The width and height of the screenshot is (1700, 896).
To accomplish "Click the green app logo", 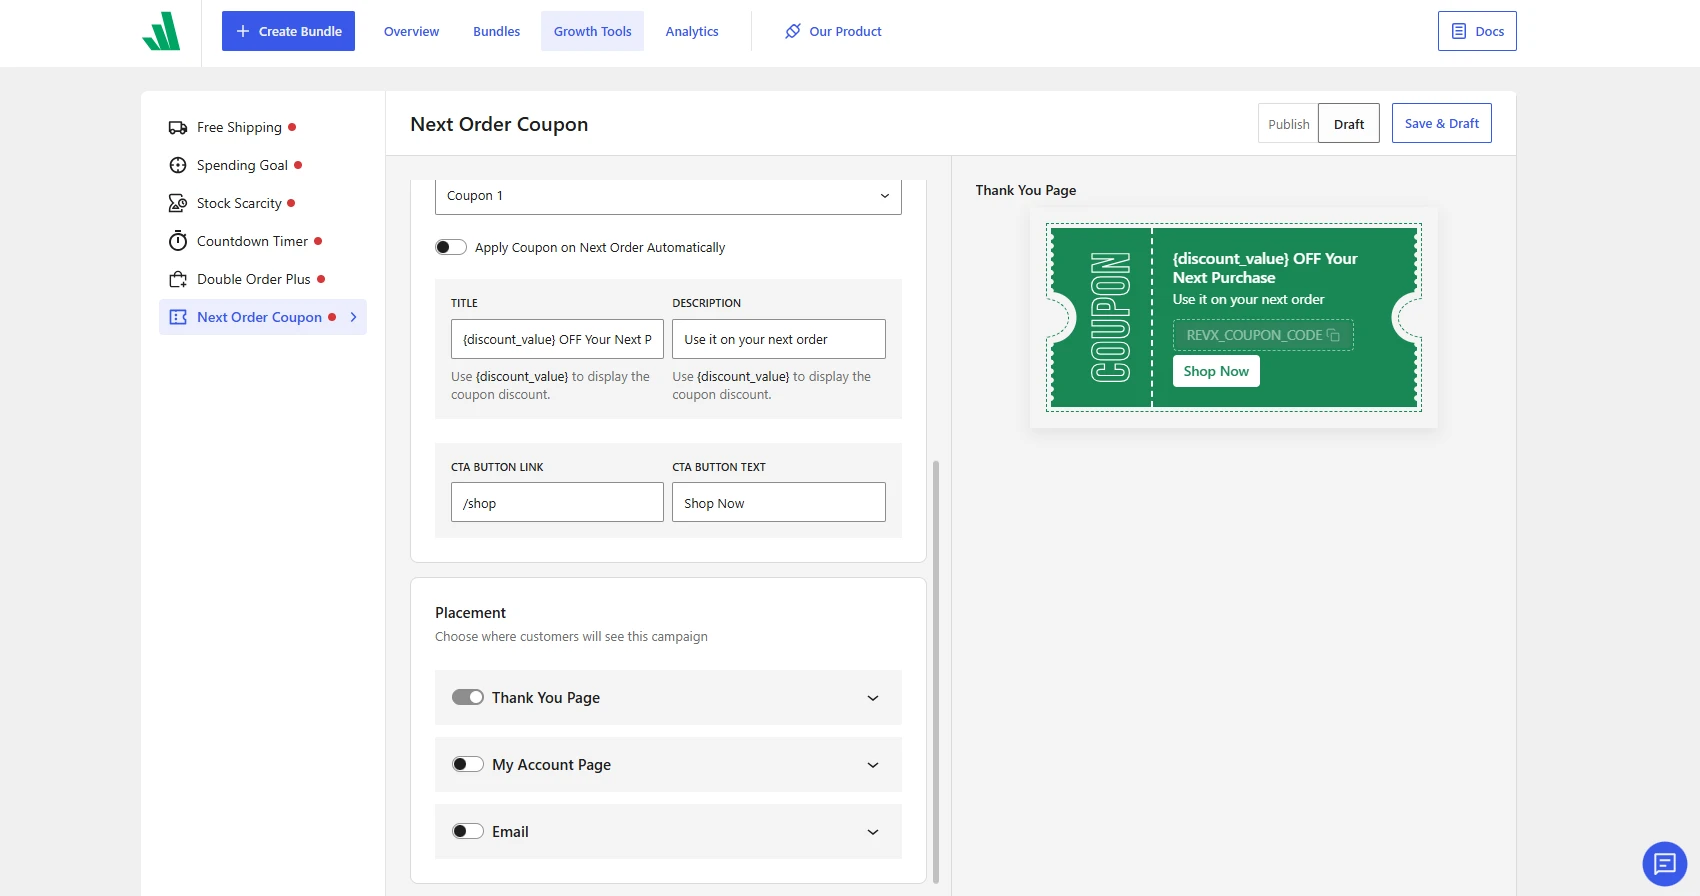I will pyautogui.click(x=161, y=31).
